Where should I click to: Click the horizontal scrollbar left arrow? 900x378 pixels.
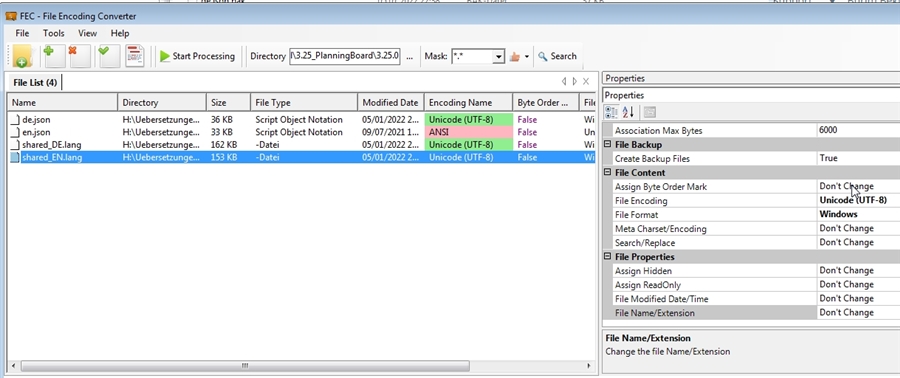(14, 366)
